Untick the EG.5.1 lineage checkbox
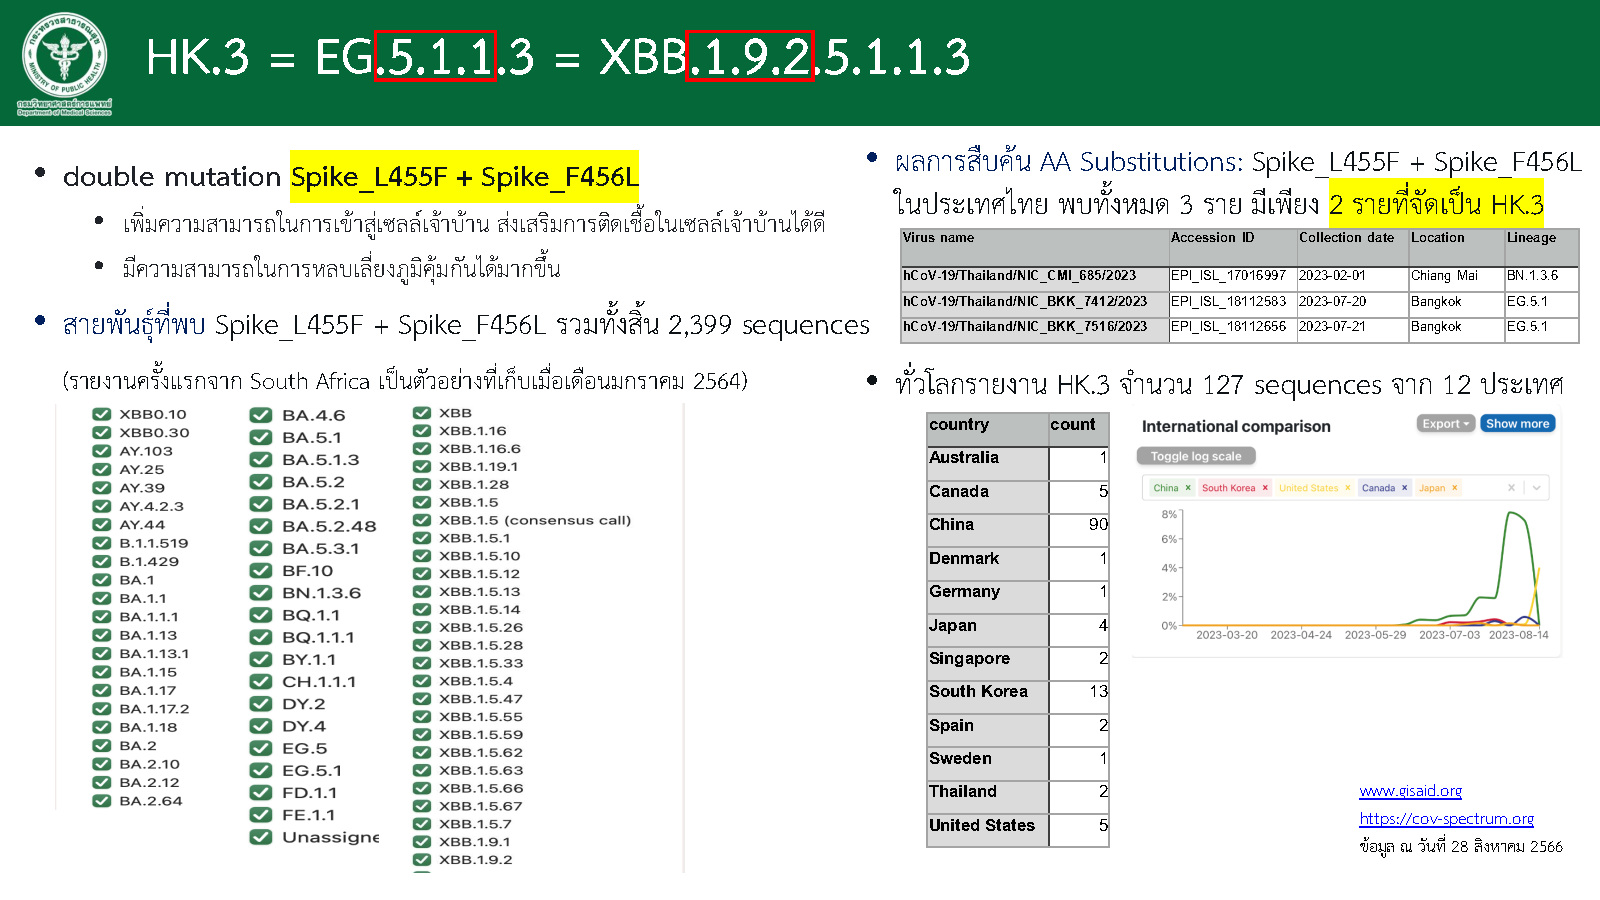The height and width of the screenshot is (900, 1600). [261, 770]
